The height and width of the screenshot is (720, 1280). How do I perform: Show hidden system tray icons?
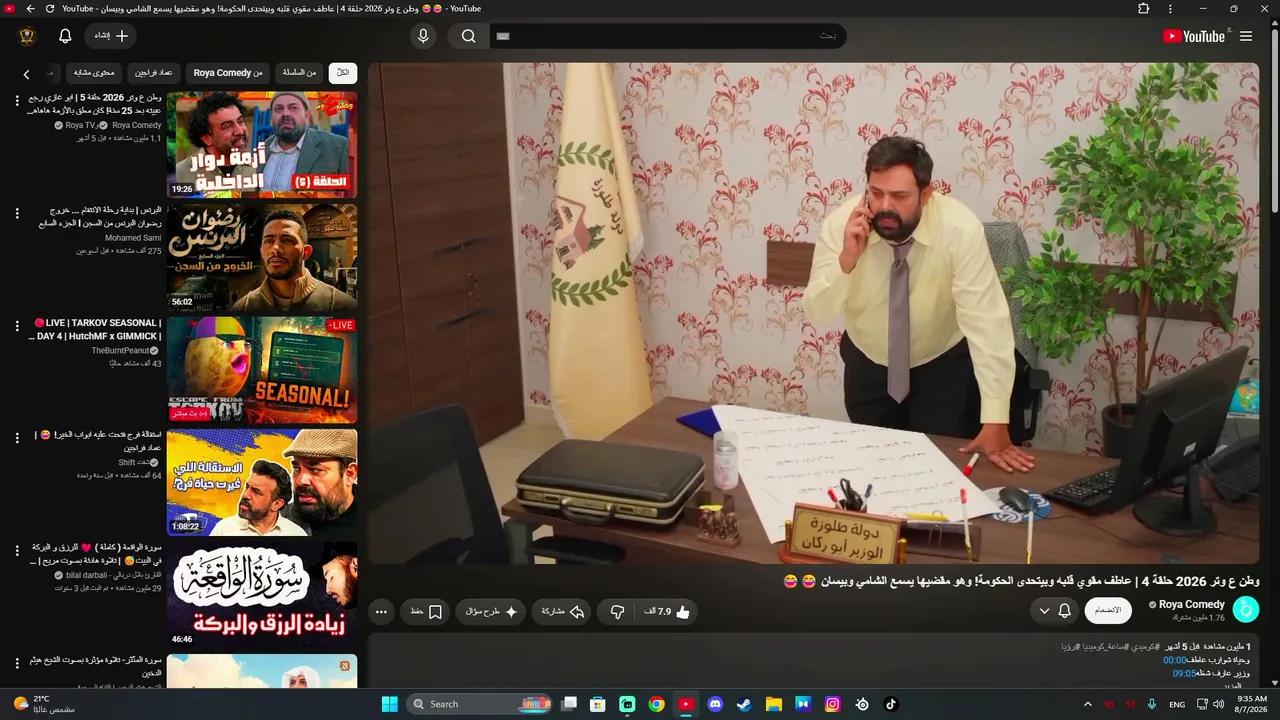click(1088, 704)
